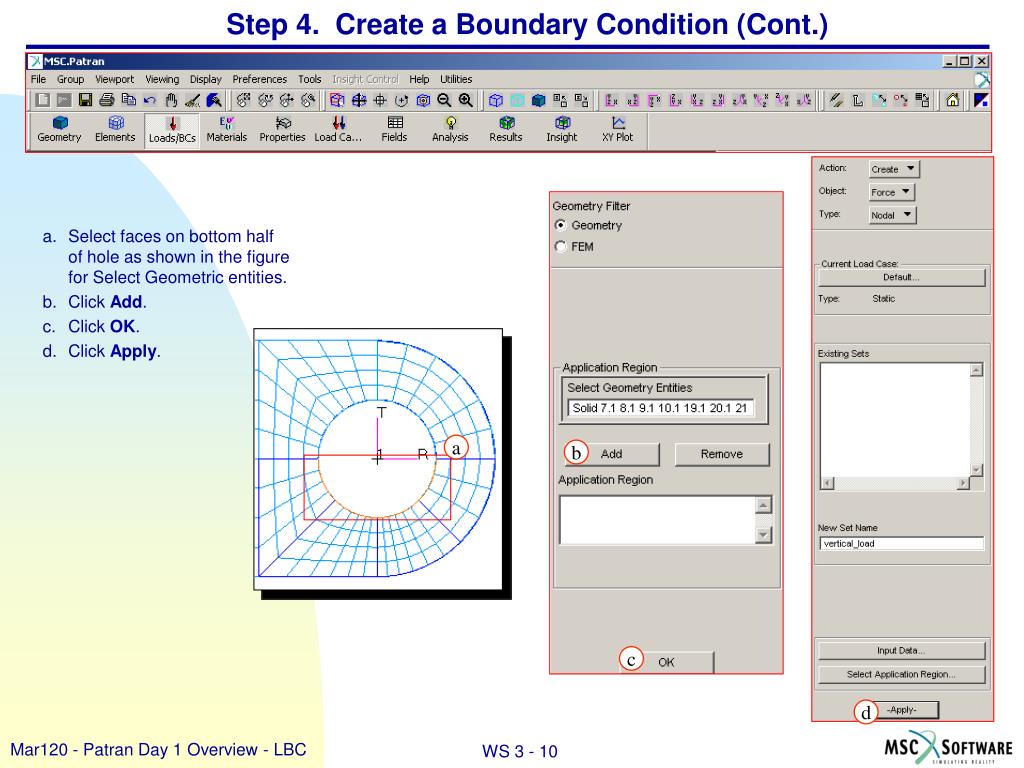Open the Preferences menu

259,79
